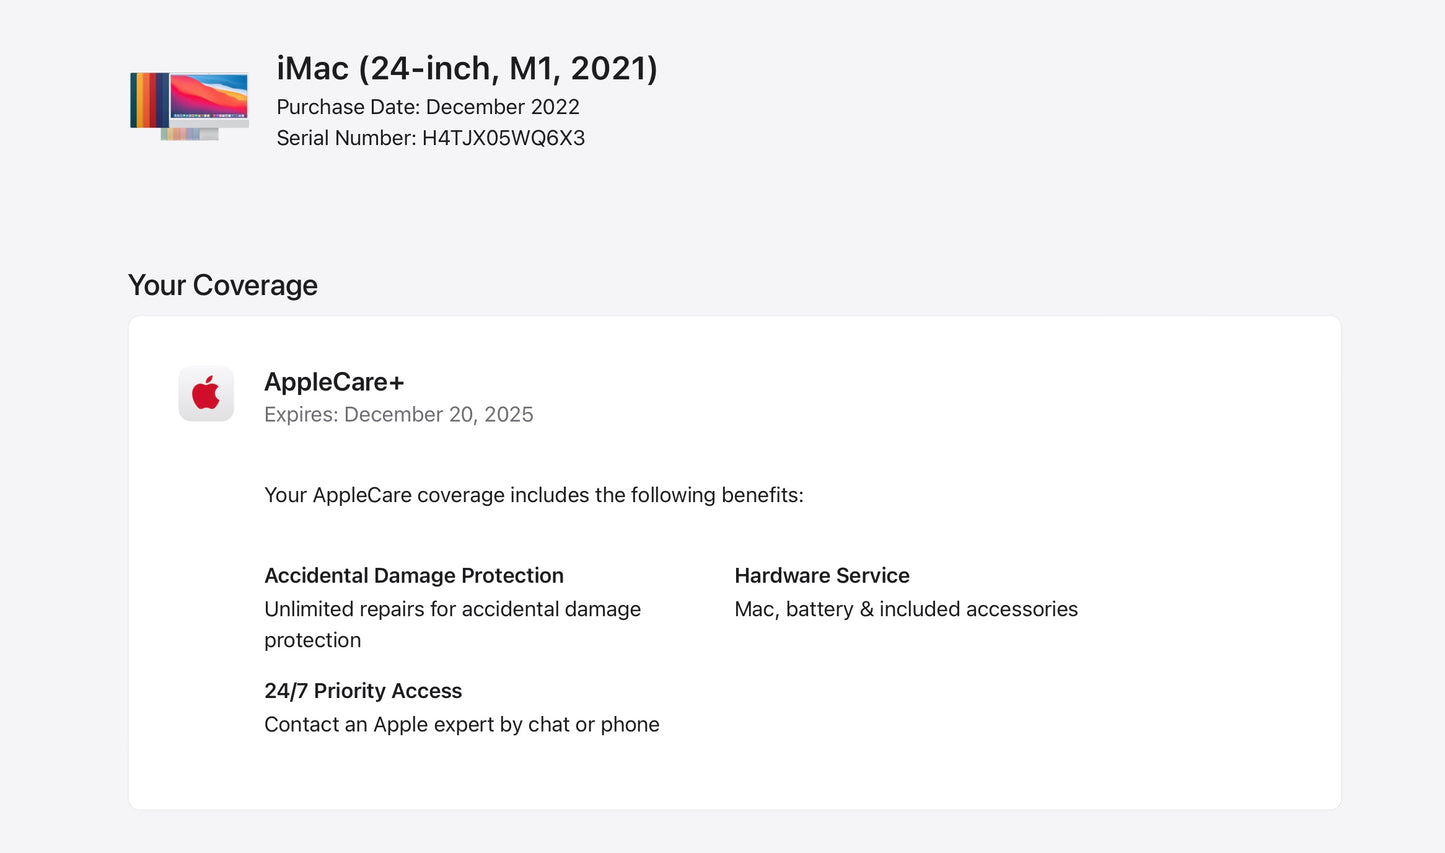Click the AppleCare+ plan title

pyautogui.click(x=334, y=382)
